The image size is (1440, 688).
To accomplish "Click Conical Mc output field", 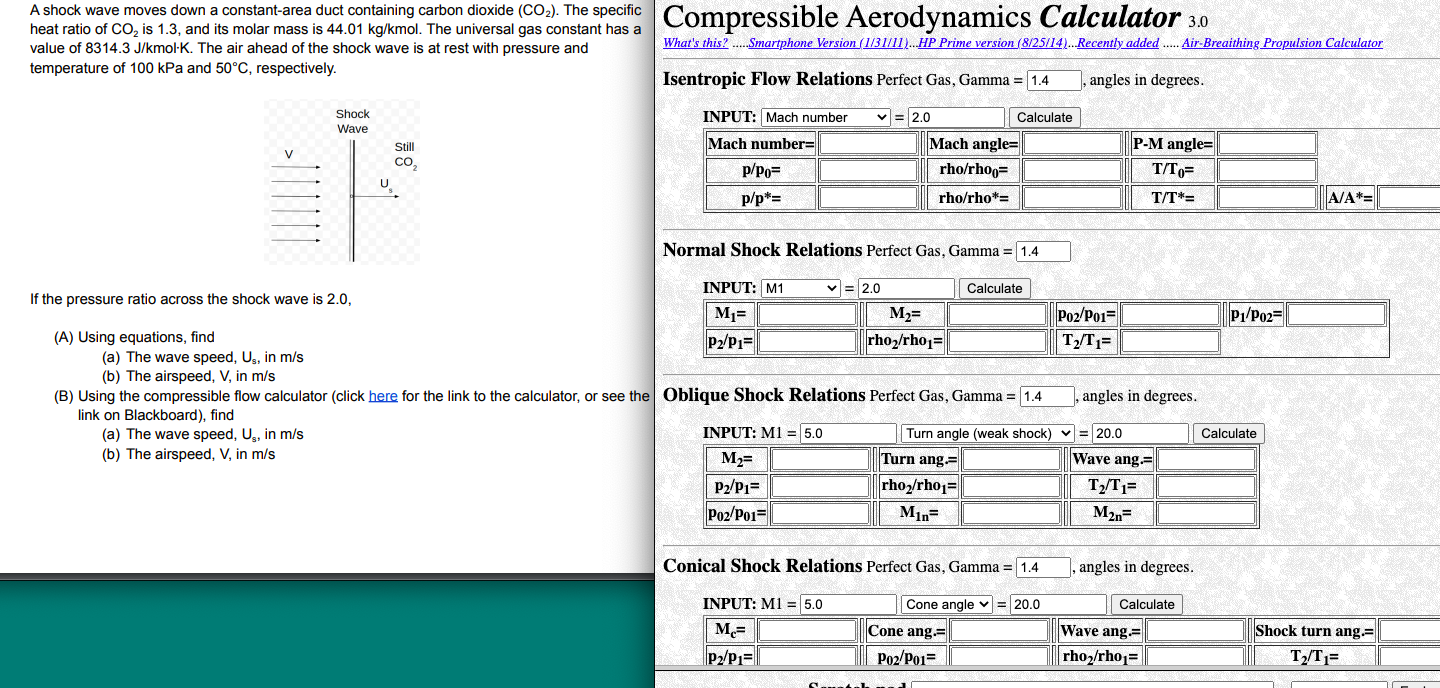I will [x=808, y=631].
